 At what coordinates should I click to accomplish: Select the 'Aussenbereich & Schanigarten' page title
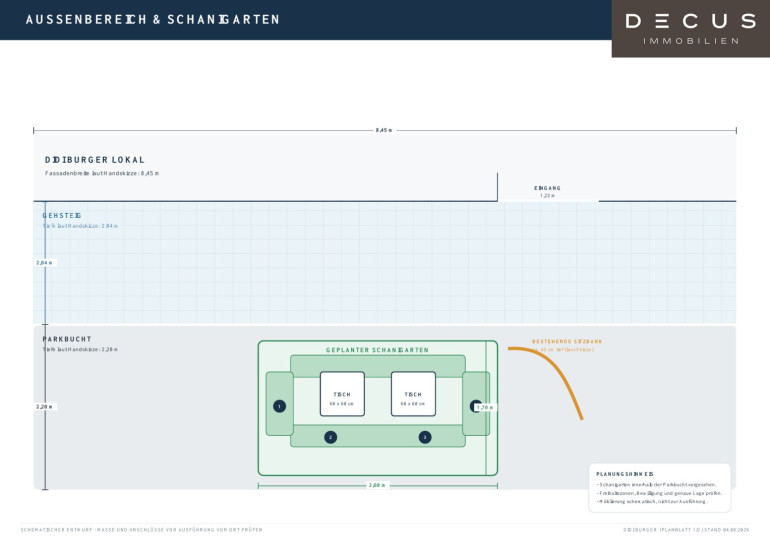coord(153,20)
